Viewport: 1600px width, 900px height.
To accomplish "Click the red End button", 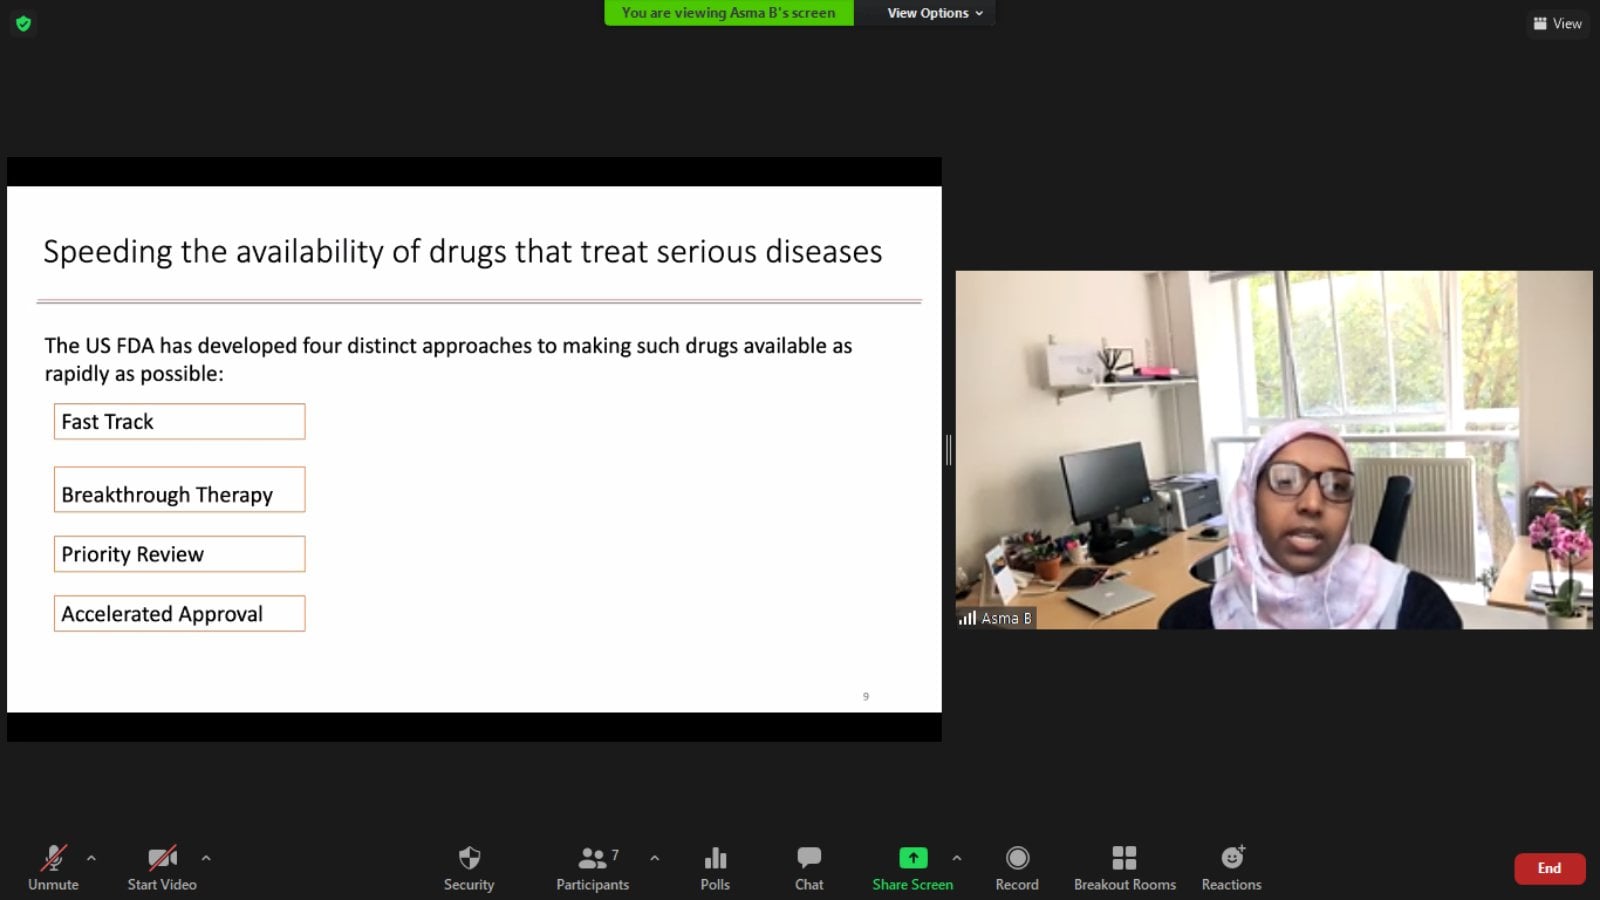I will [1549, 868].
